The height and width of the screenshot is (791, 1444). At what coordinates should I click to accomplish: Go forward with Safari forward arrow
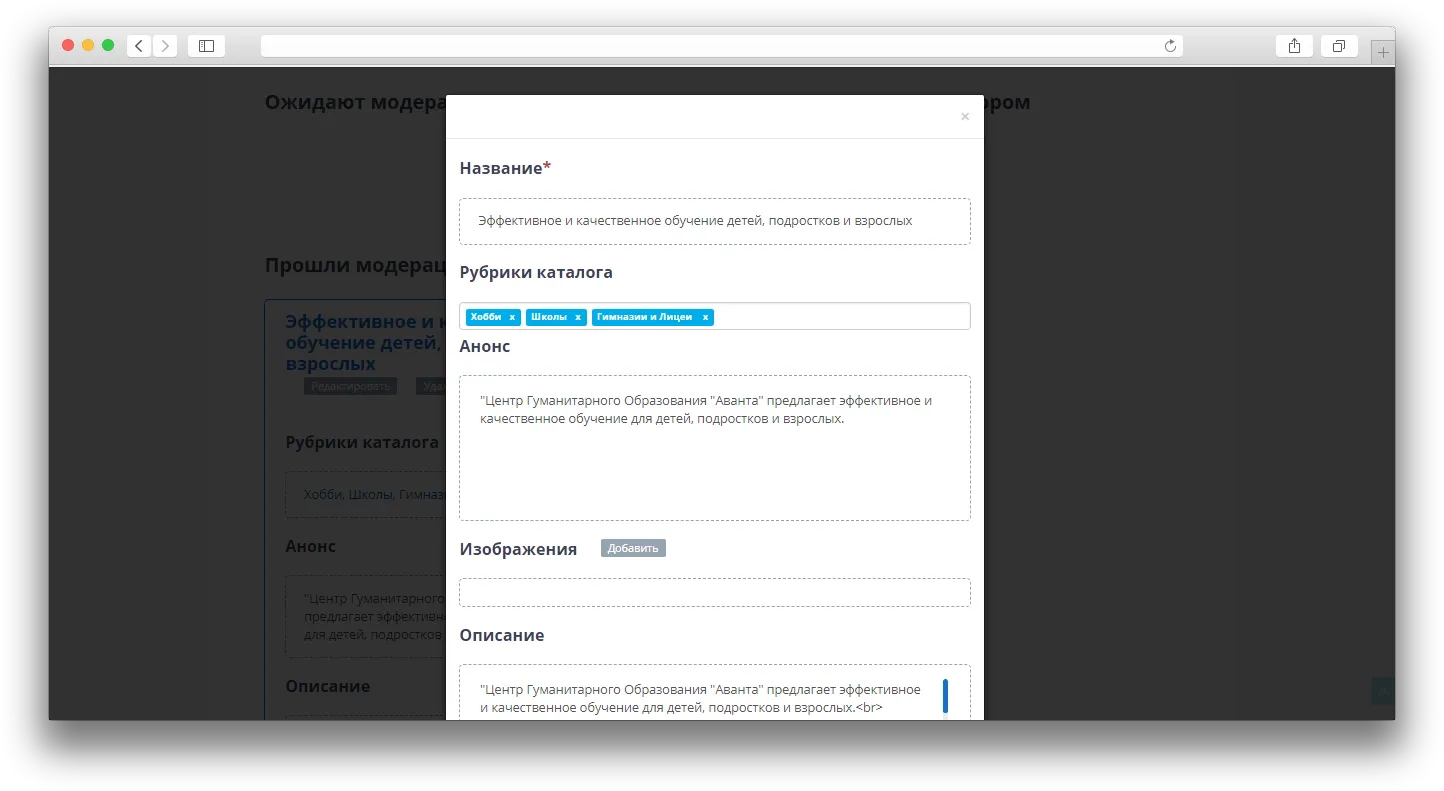click(x=165, y=46)
